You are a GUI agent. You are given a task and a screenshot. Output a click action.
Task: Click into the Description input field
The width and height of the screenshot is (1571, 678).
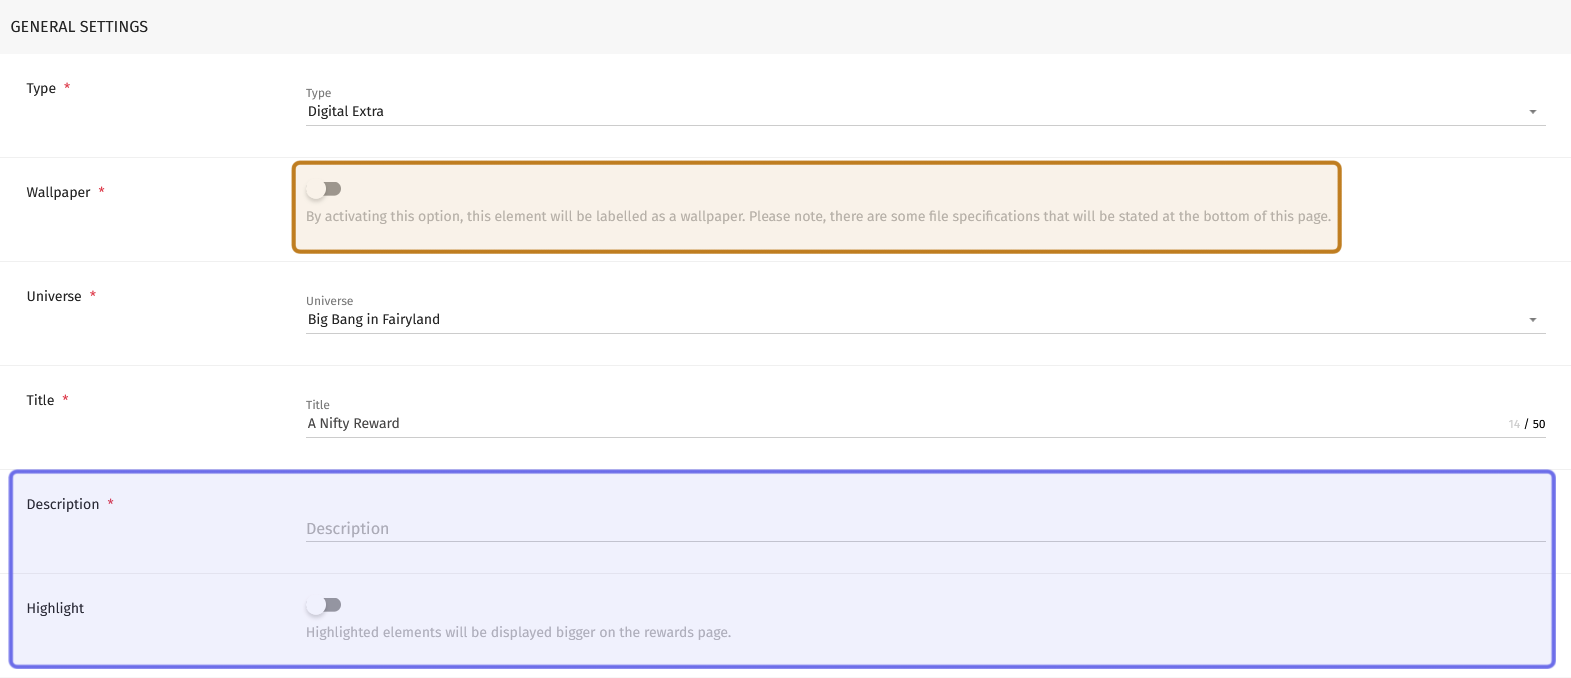coord(925,528)
